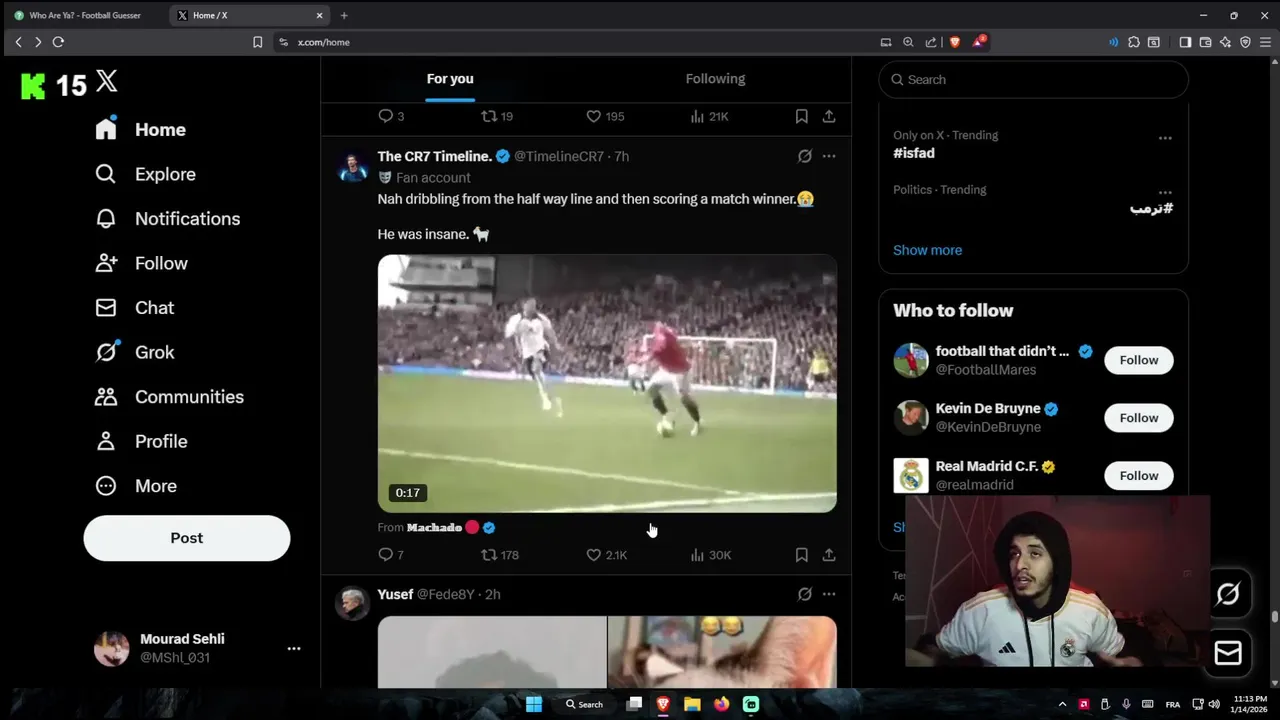The image size is (1280, 720).
Task: Open more options for Politics trending item
Action: point(1165,192)
